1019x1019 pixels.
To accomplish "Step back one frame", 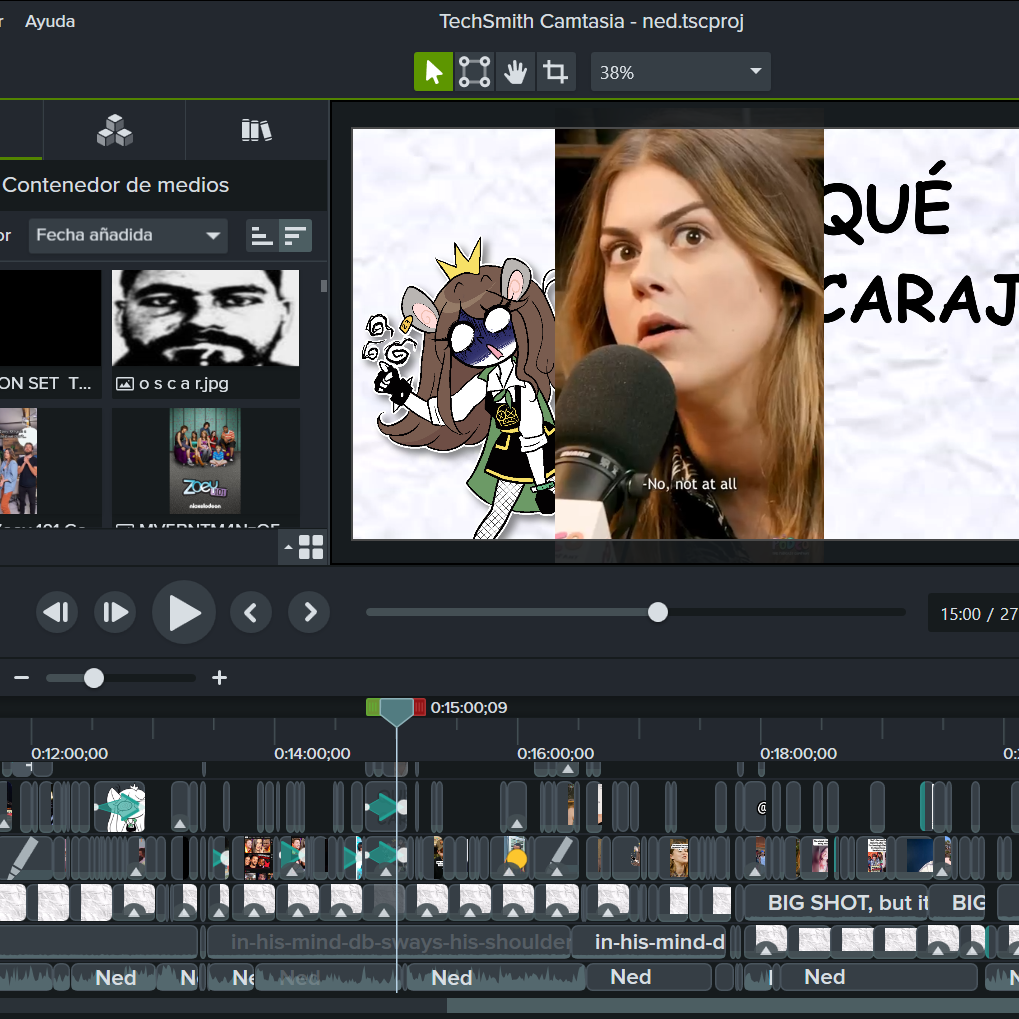I will click(57, 612).
